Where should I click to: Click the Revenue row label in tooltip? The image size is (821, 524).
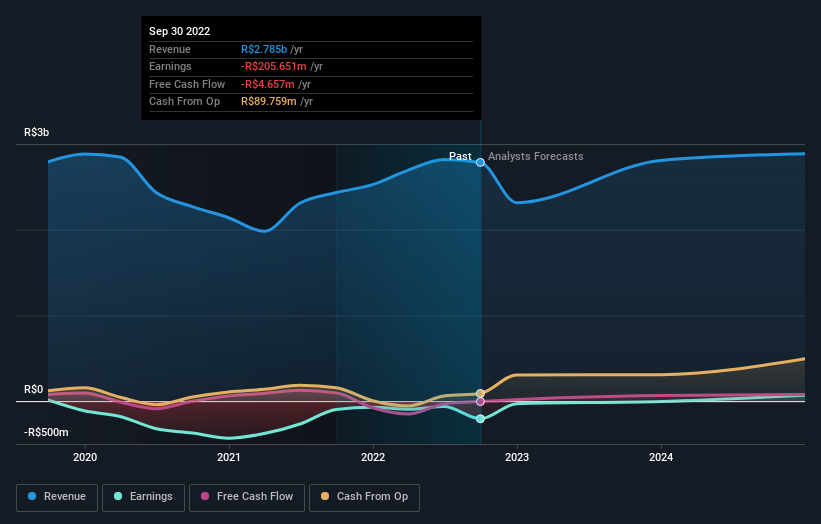click(x=170, y=49)
